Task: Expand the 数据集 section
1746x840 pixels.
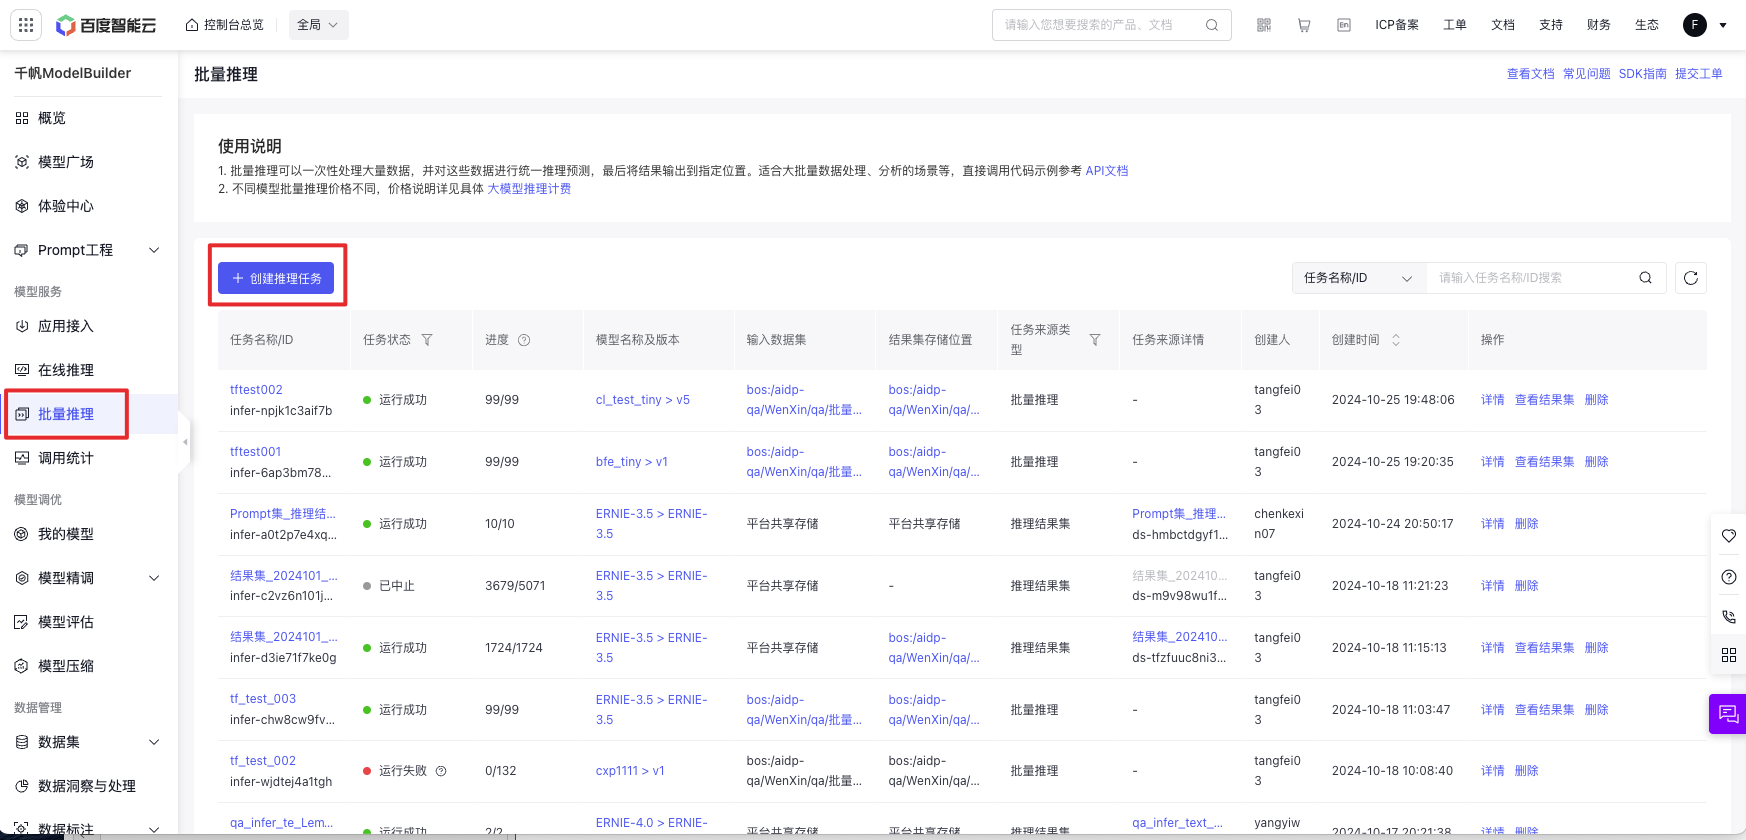Action: (x=154, y=742)
